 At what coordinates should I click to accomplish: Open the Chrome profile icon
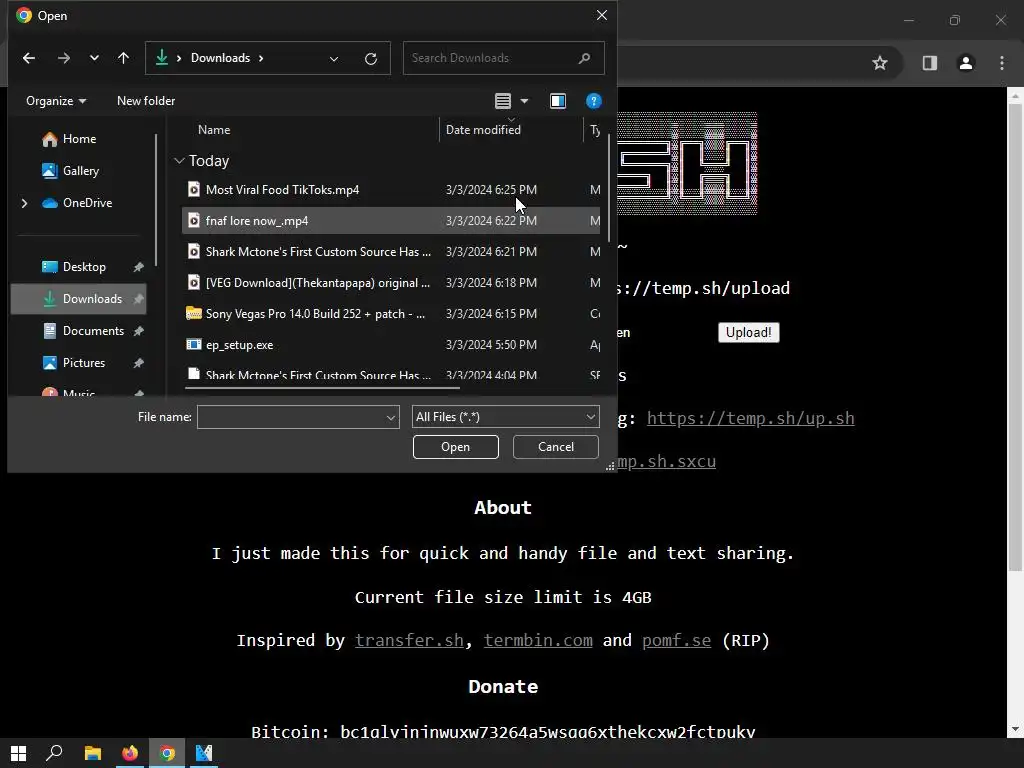(x=965, y=63)
